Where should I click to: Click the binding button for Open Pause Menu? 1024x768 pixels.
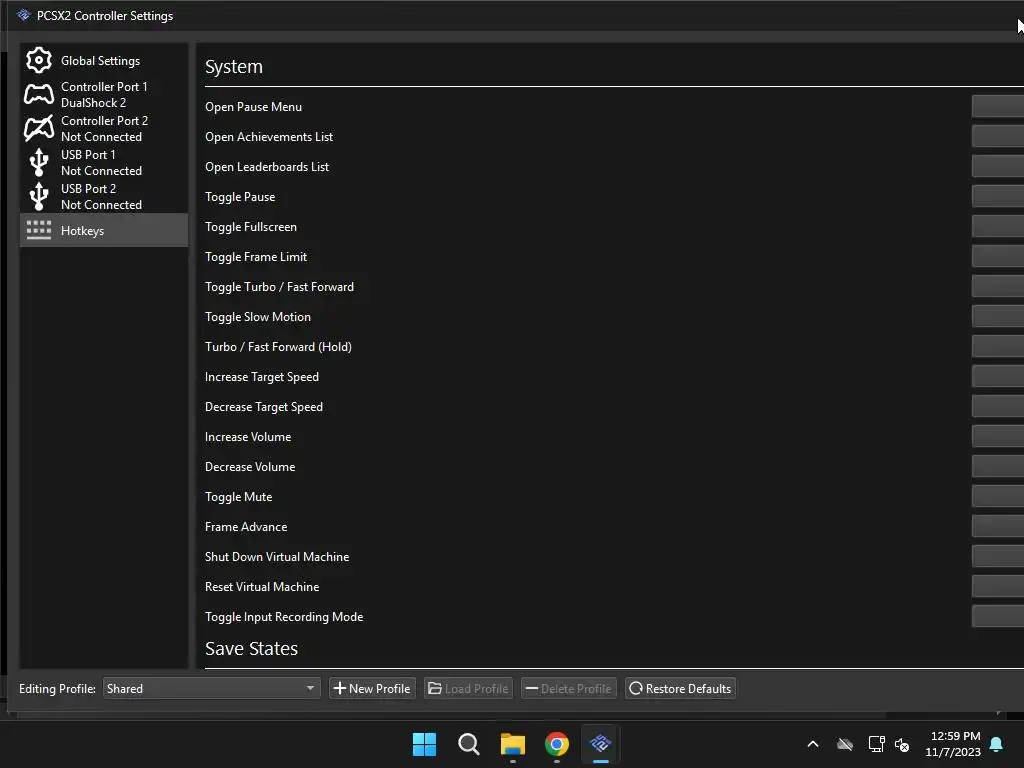[998, 106]
